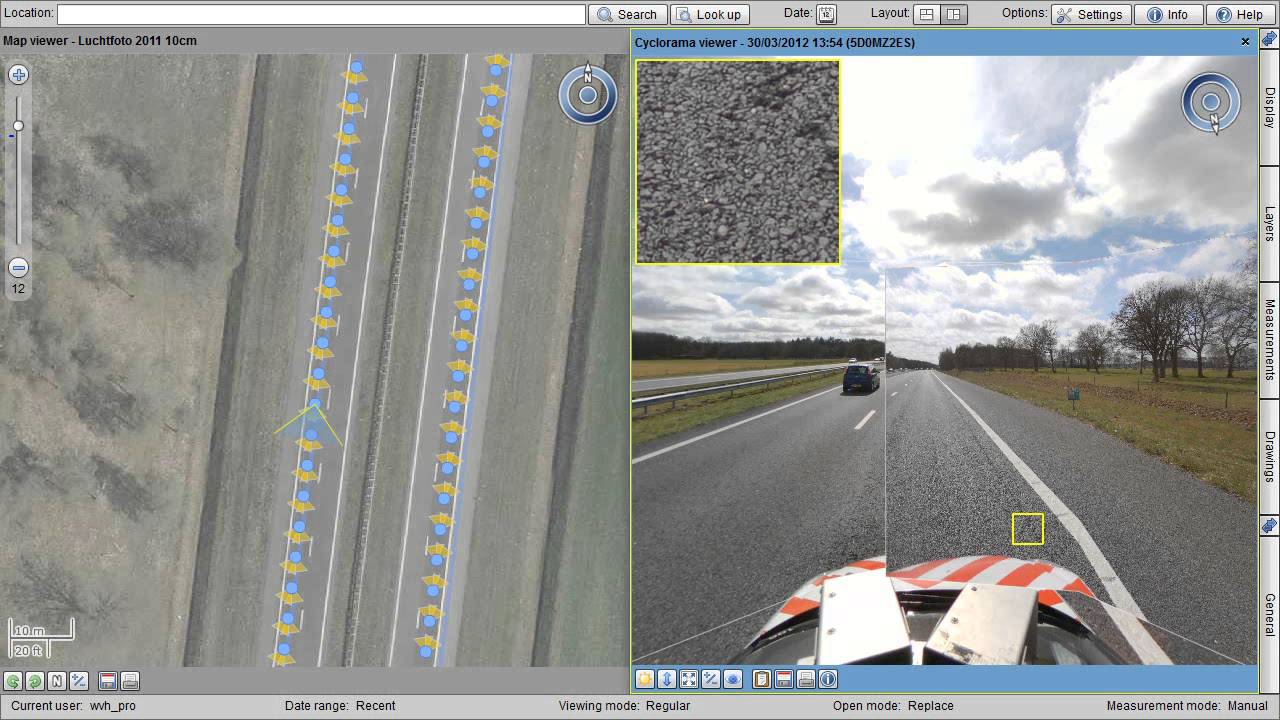Screen dimensions: 1280x720
Task: Click the cyclorama information icon
Action: pos(828,679)
